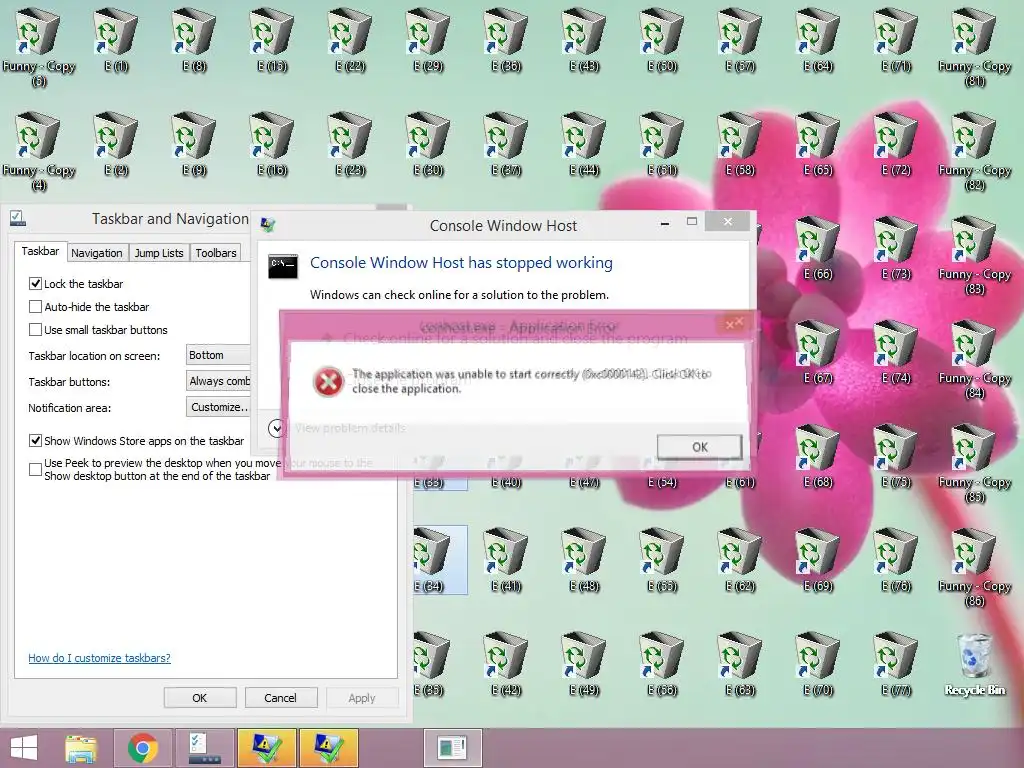The image size is (1024, 768).
Task: Select the E (9) desktop shortcut
Action: 194,144
